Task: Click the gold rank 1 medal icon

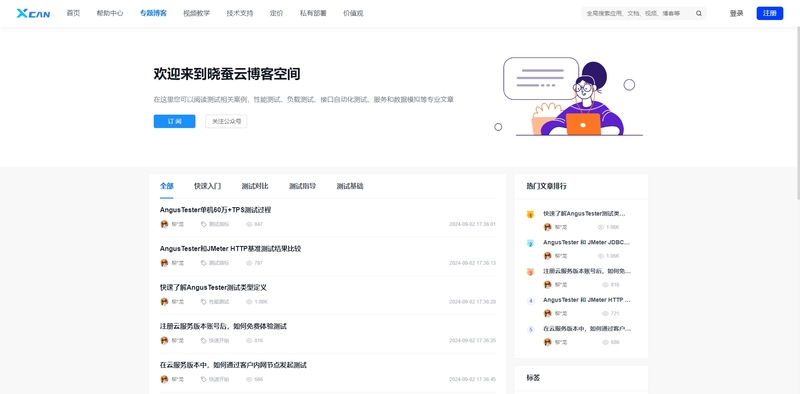Action: point(530,214)
